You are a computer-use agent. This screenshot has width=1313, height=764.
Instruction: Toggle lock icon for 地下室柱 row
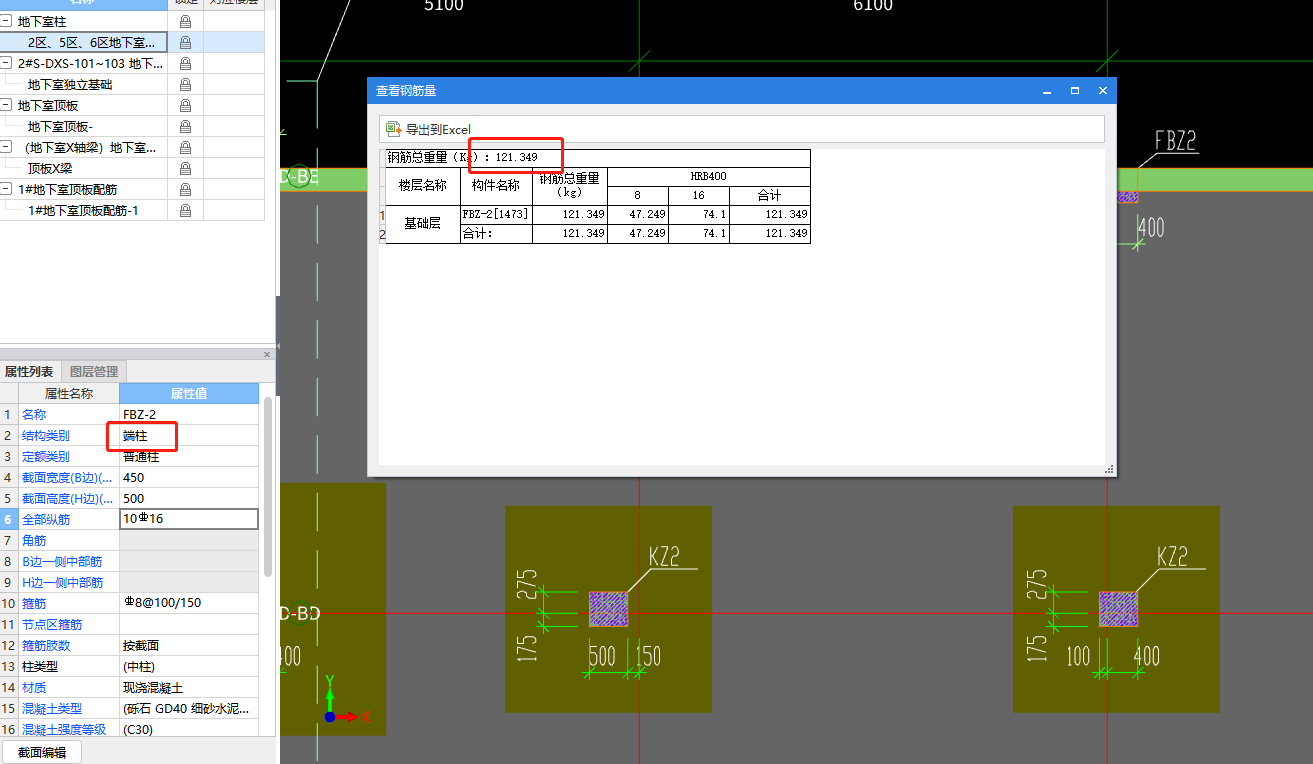click(185, 21)
